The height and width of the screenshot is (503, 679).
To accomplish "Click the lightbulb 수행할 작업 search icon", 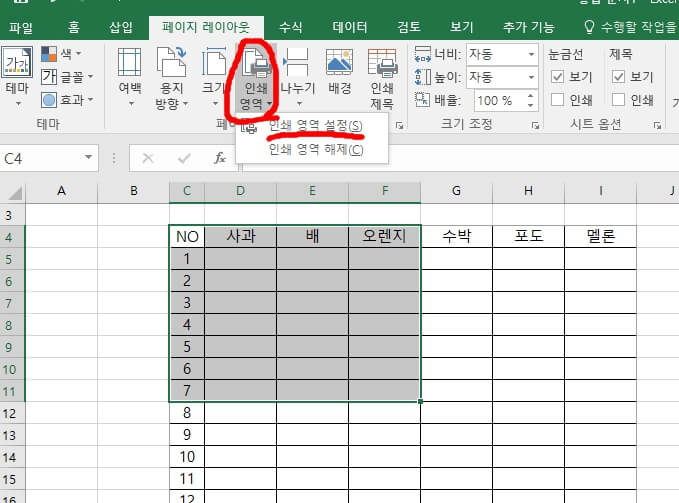I will point(589,27).
